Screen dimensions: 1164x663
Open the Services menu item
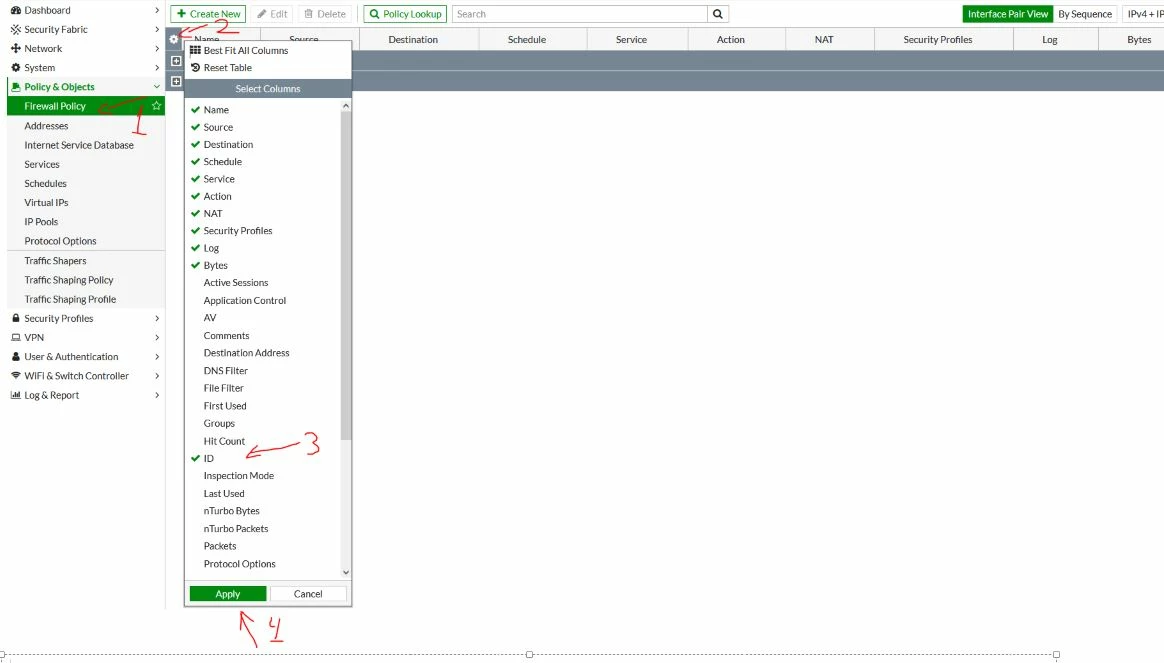pyautogui.click(x=42, y=165)
